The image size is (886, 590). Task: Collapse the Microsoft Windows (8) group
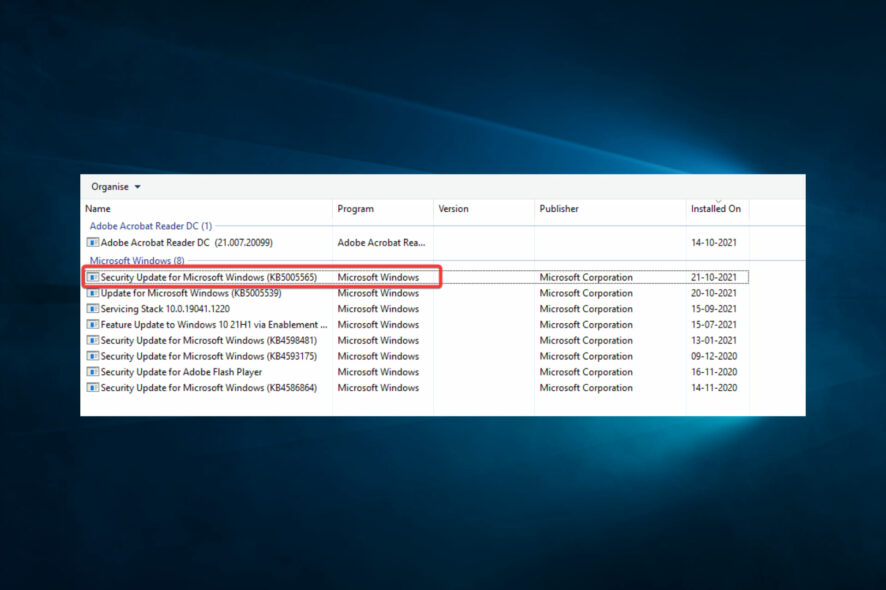pos(137,261)
